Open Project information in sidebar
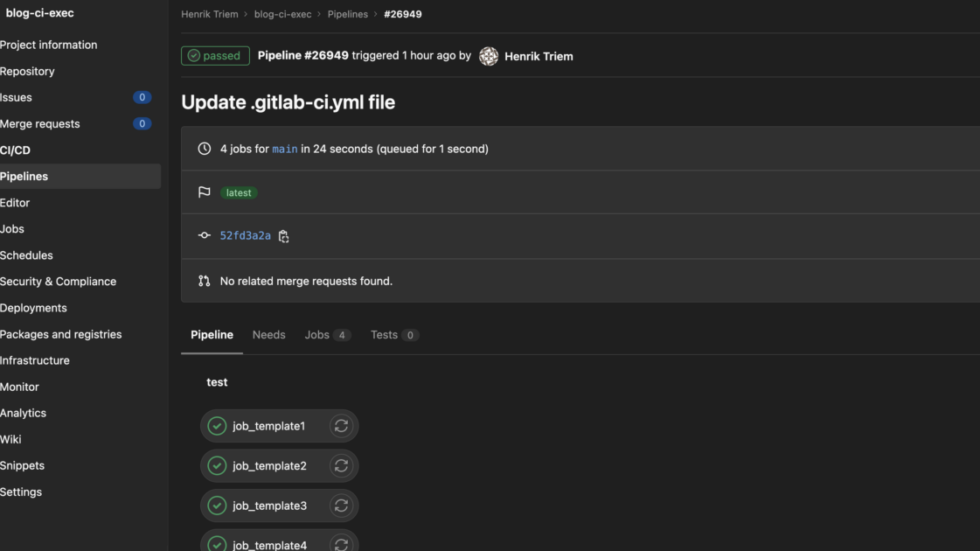980x551 pixels. point(49,45)
